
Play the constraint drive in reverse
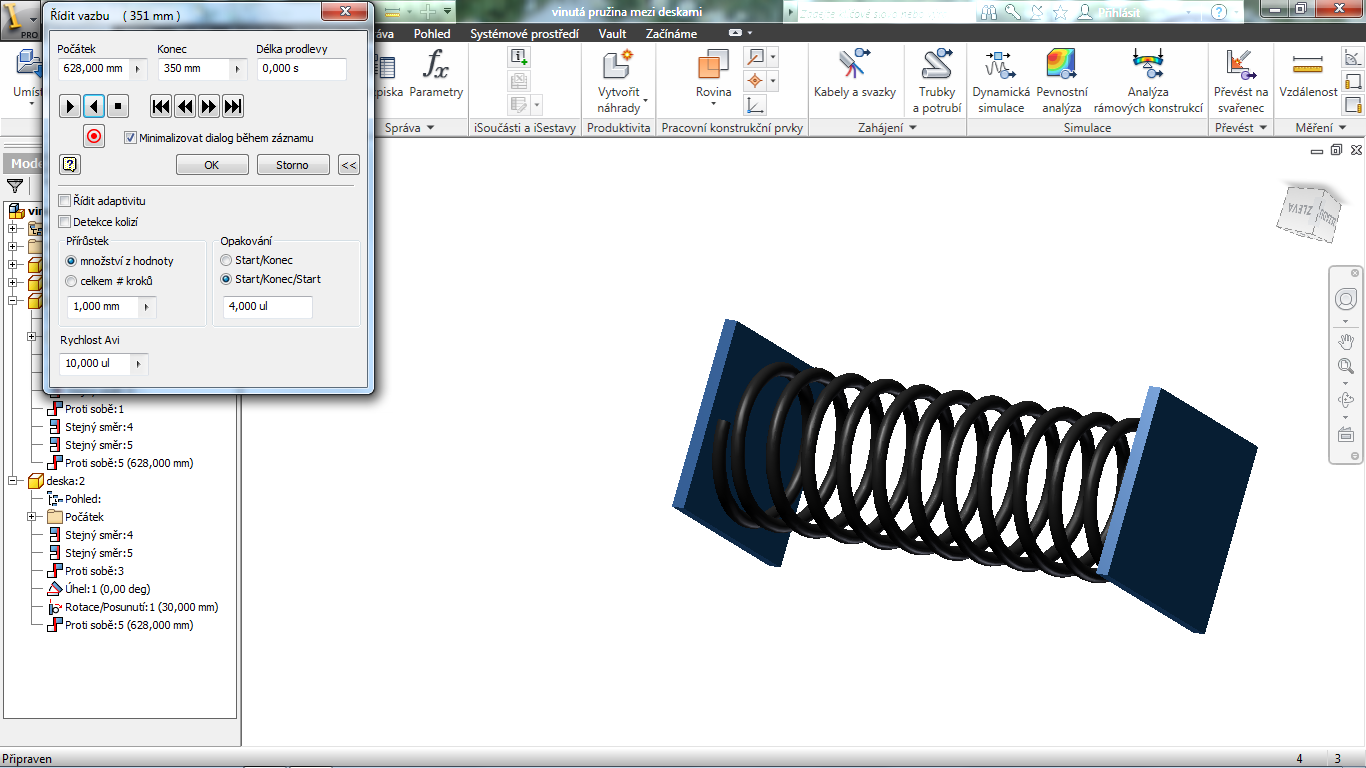94,106
